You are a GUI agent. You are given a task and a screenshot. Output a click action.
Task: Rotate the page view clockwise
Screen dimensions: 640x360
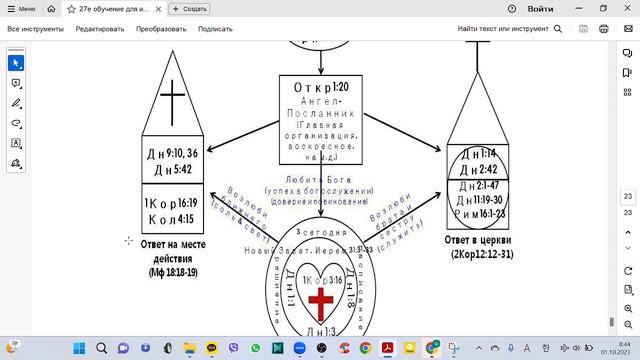click(628, 271)
